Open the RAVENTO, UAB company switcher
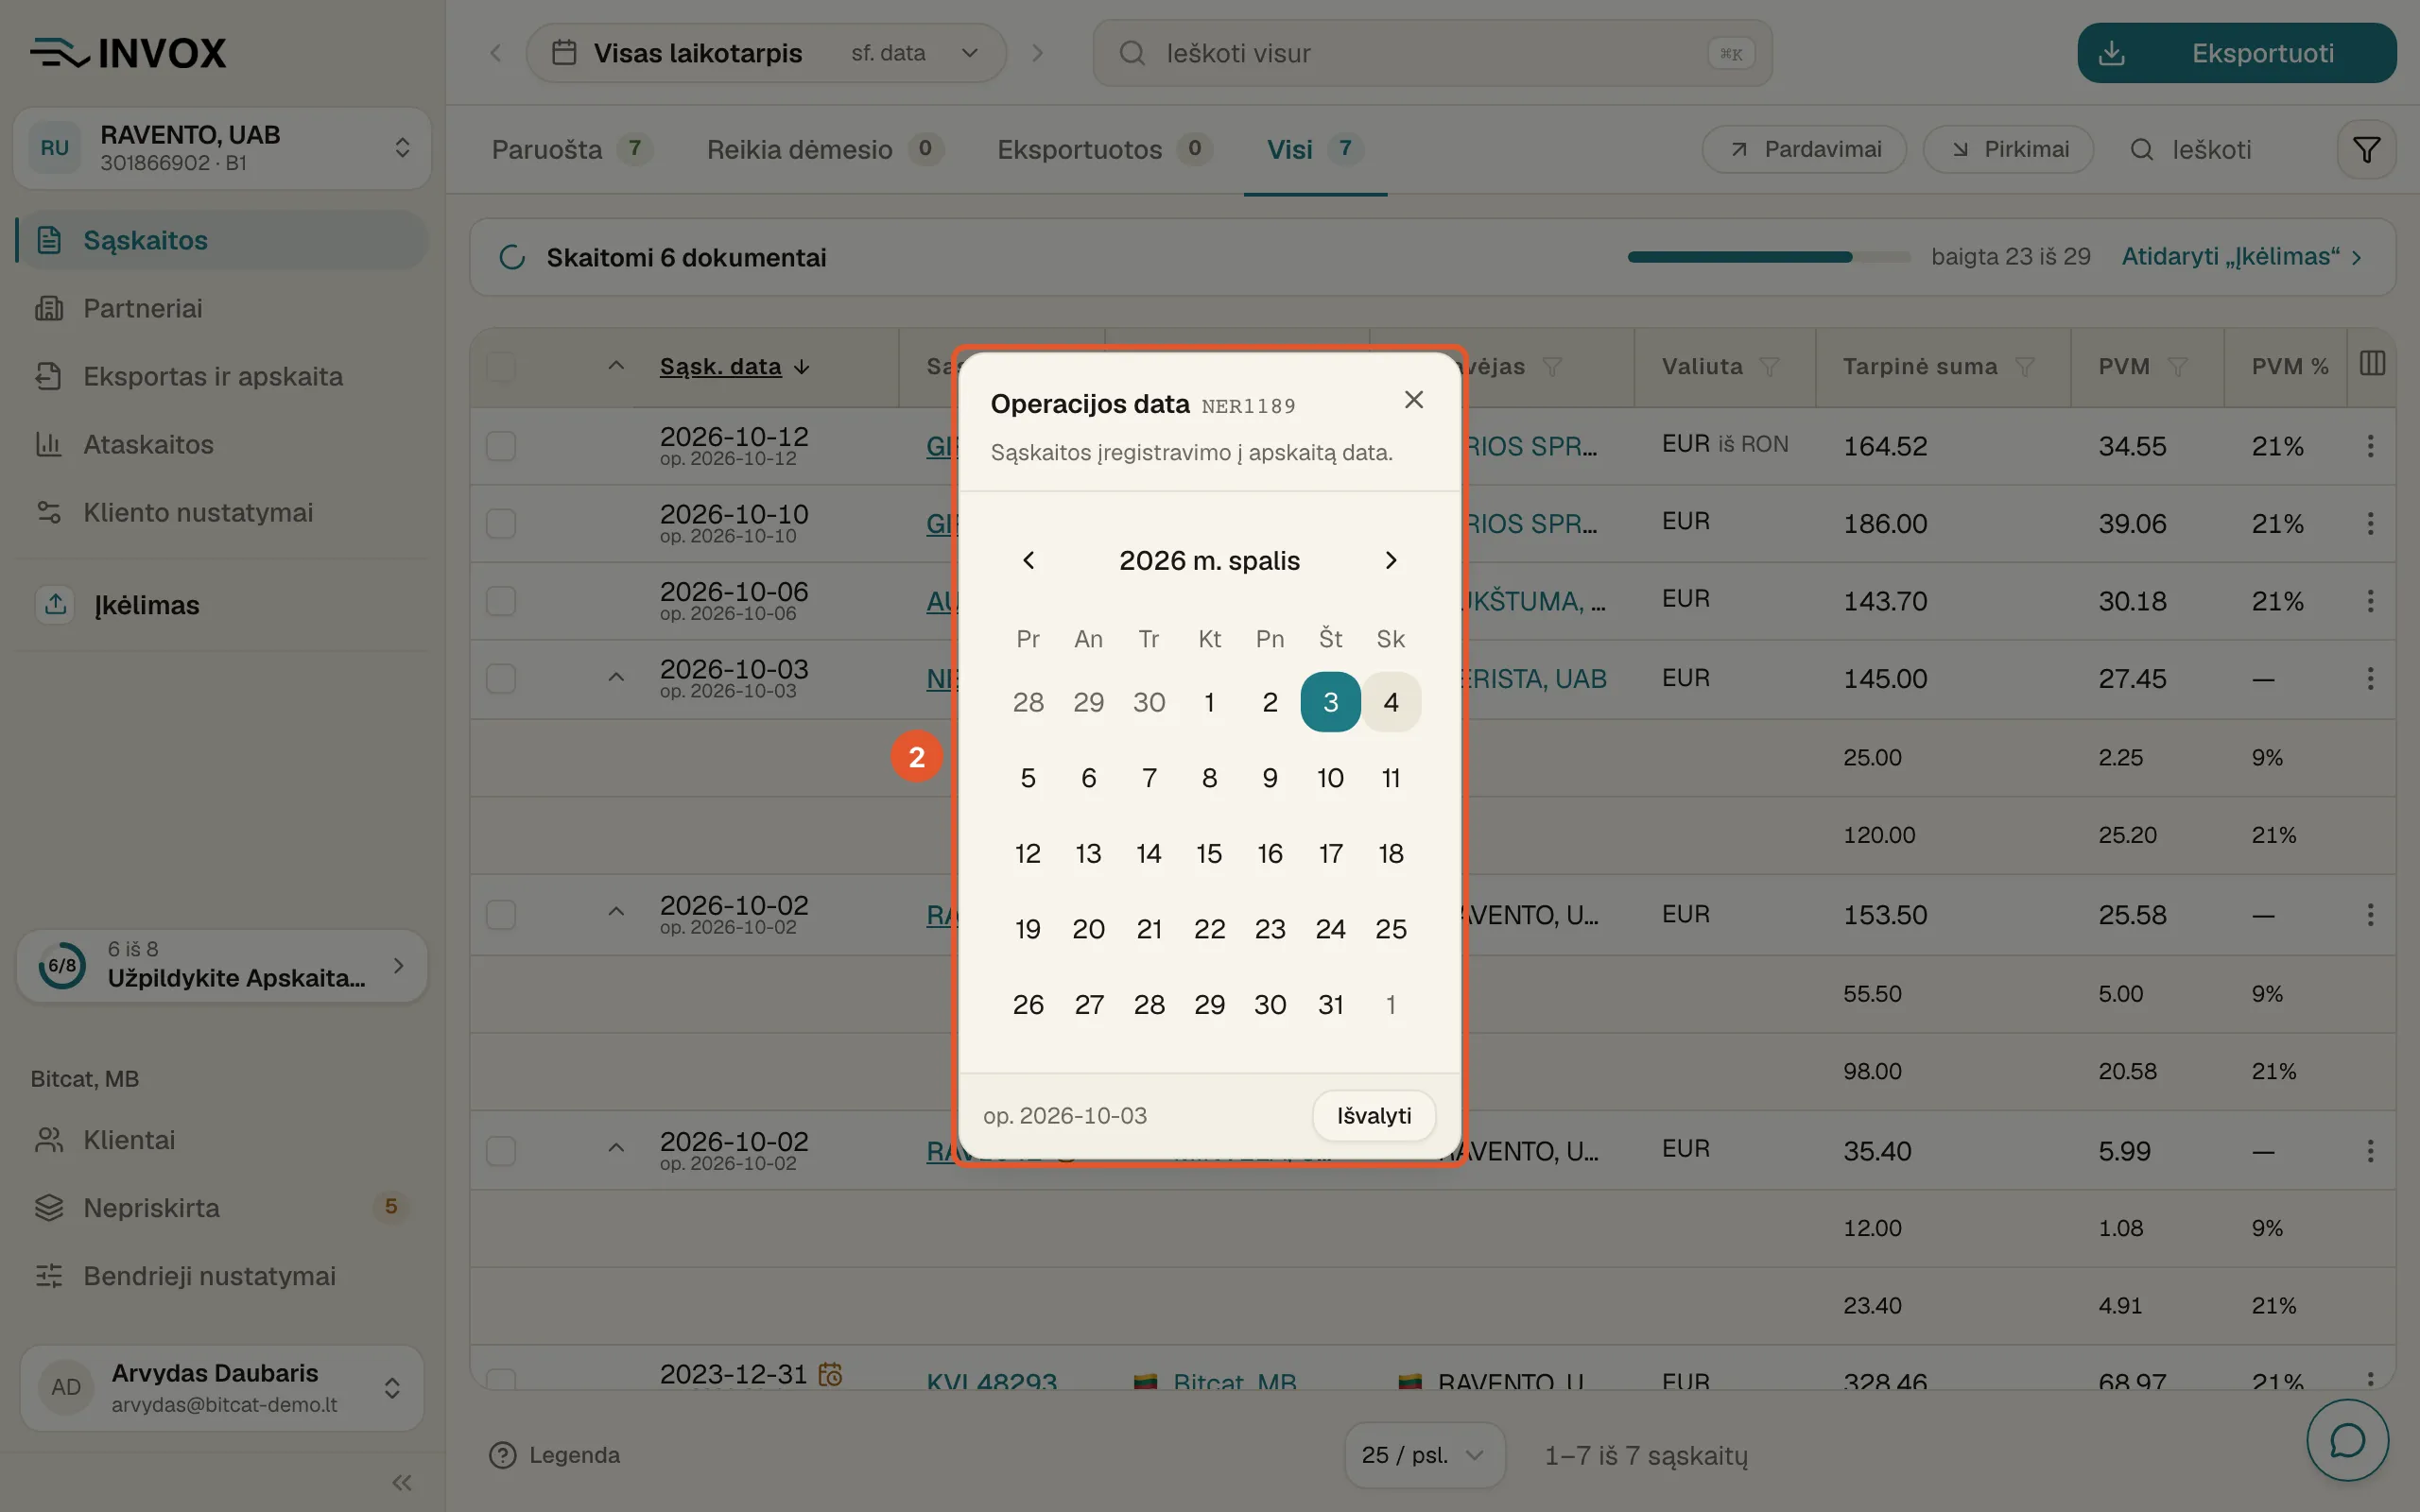Screen dimensions: 2420x1512 pos(222,148)
